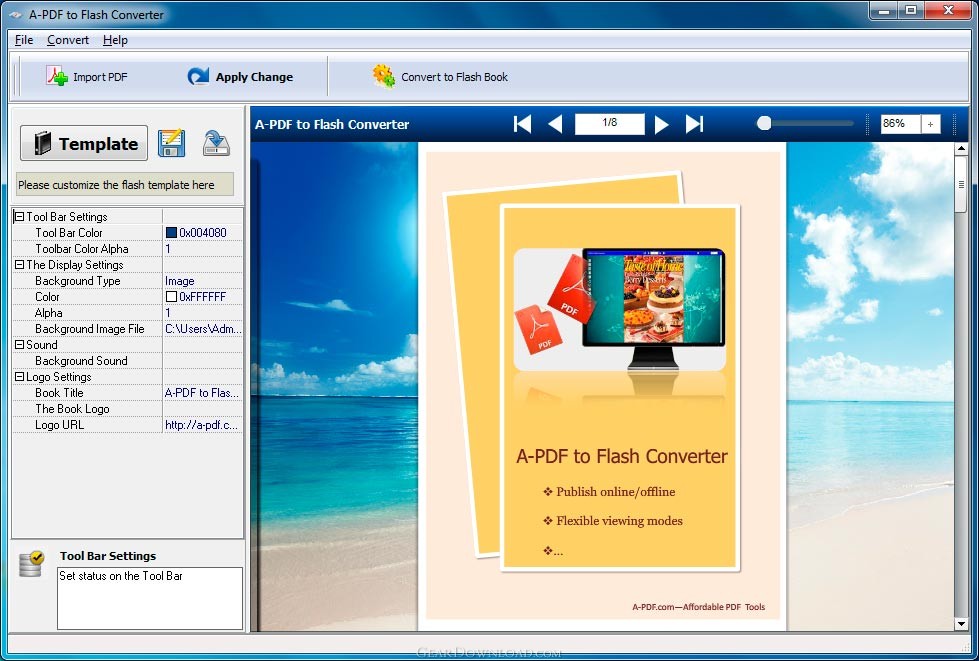Click the preview scrollbar down arrow
This screenshot has width=979, height=661.
click(x=961, y=624)
